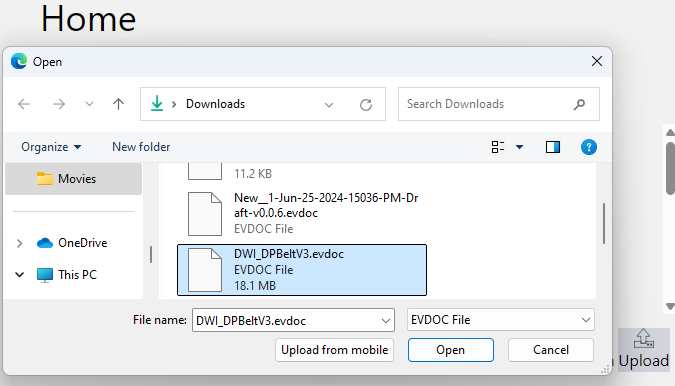Click the Search Downloads field

click(499, 104)
